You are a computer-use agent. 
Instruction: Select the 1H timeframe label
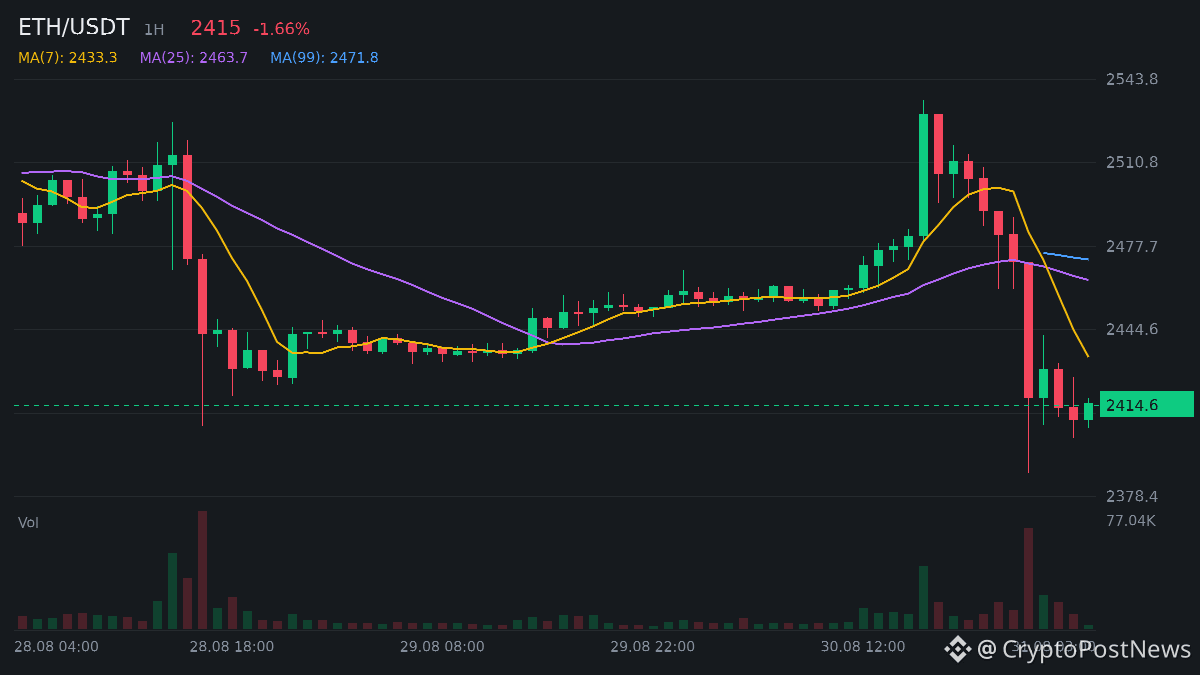154,30
